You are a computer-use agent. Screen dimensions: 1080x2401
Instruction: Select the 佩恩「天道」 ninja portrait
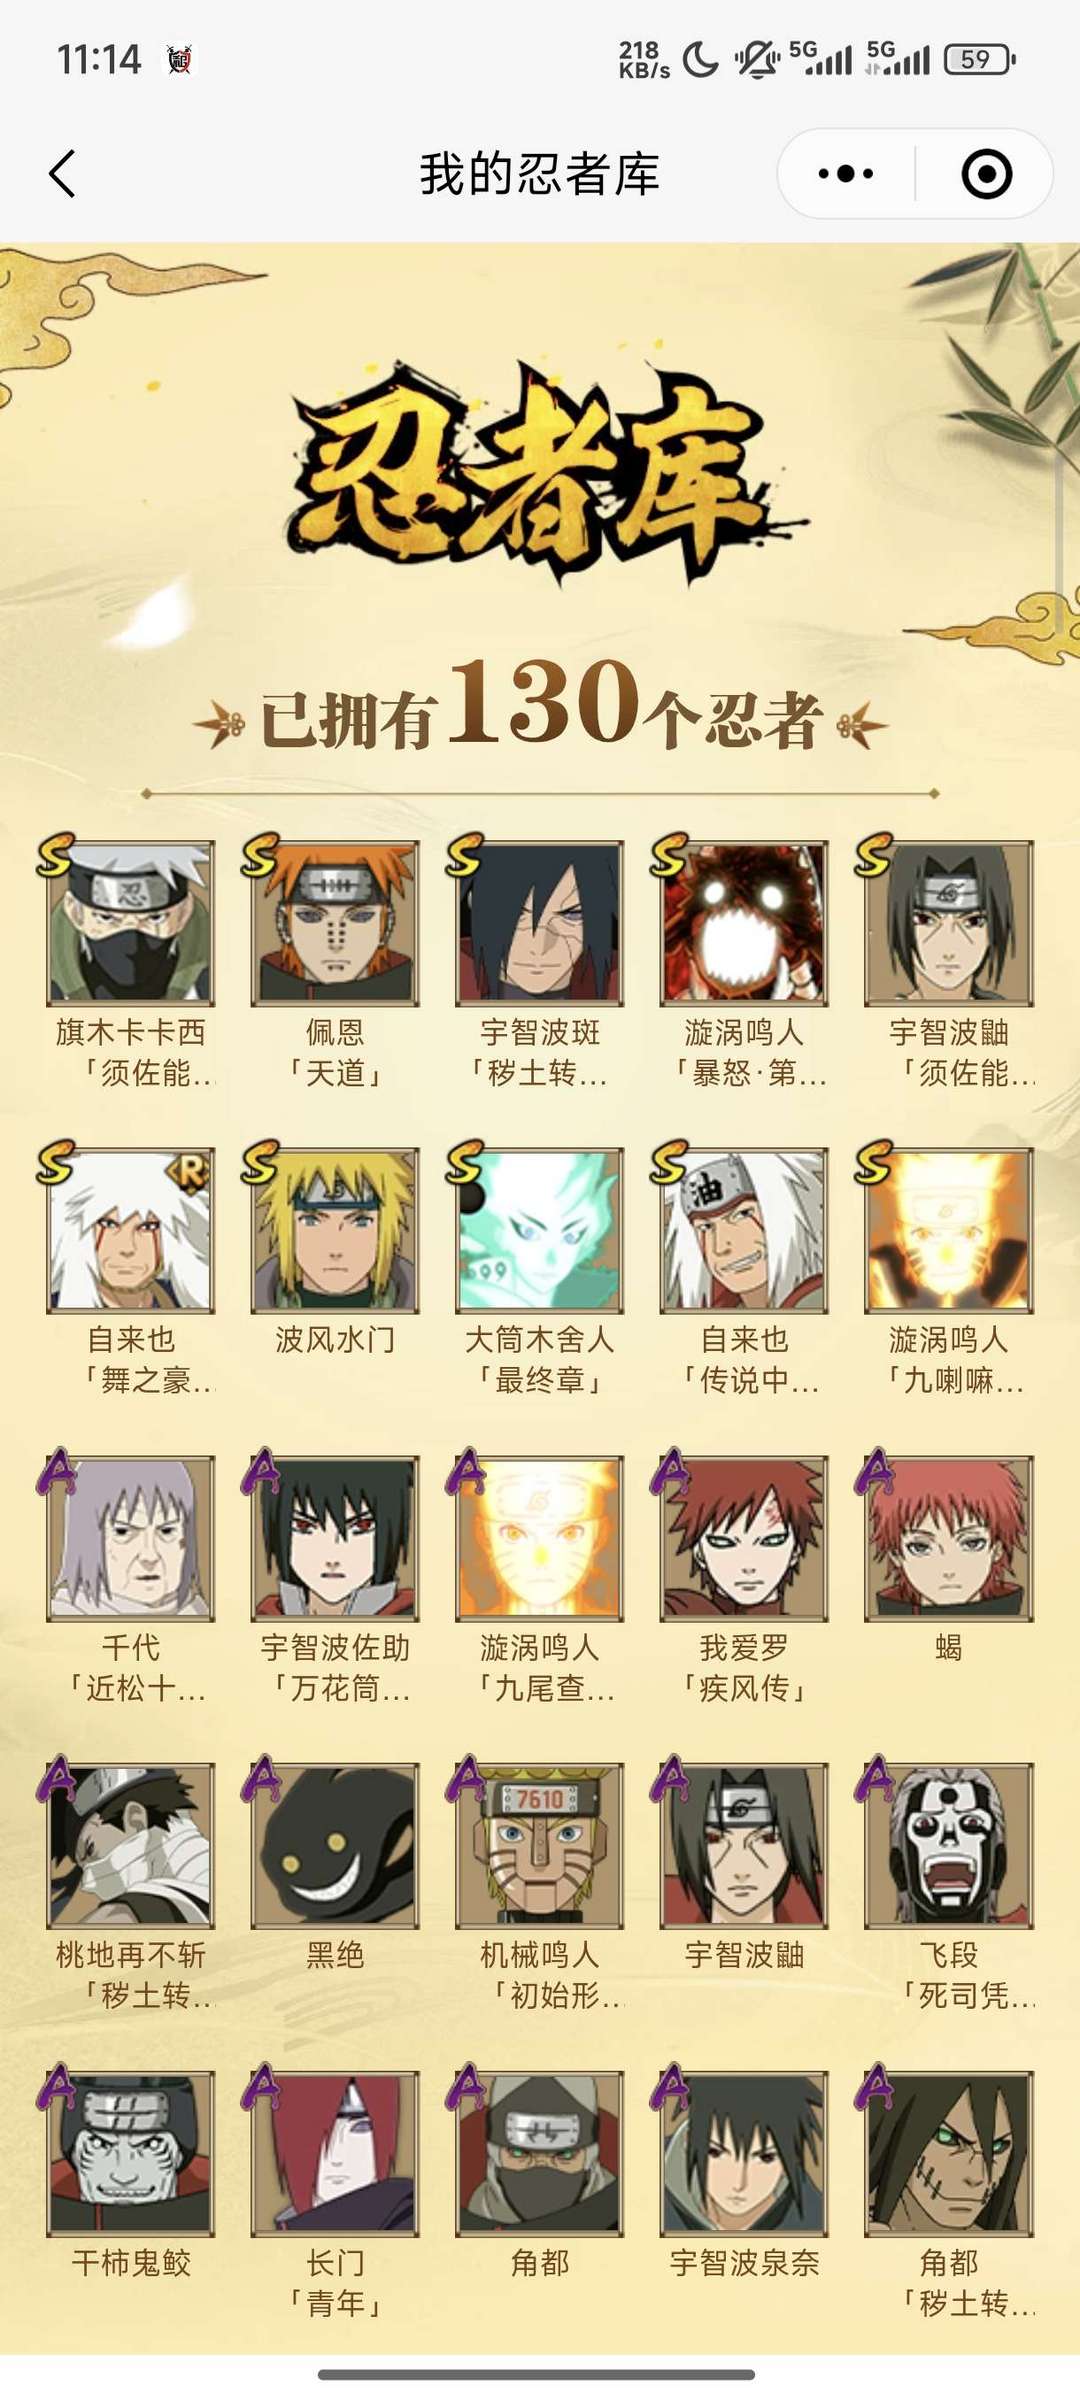[x=335, y=923]
